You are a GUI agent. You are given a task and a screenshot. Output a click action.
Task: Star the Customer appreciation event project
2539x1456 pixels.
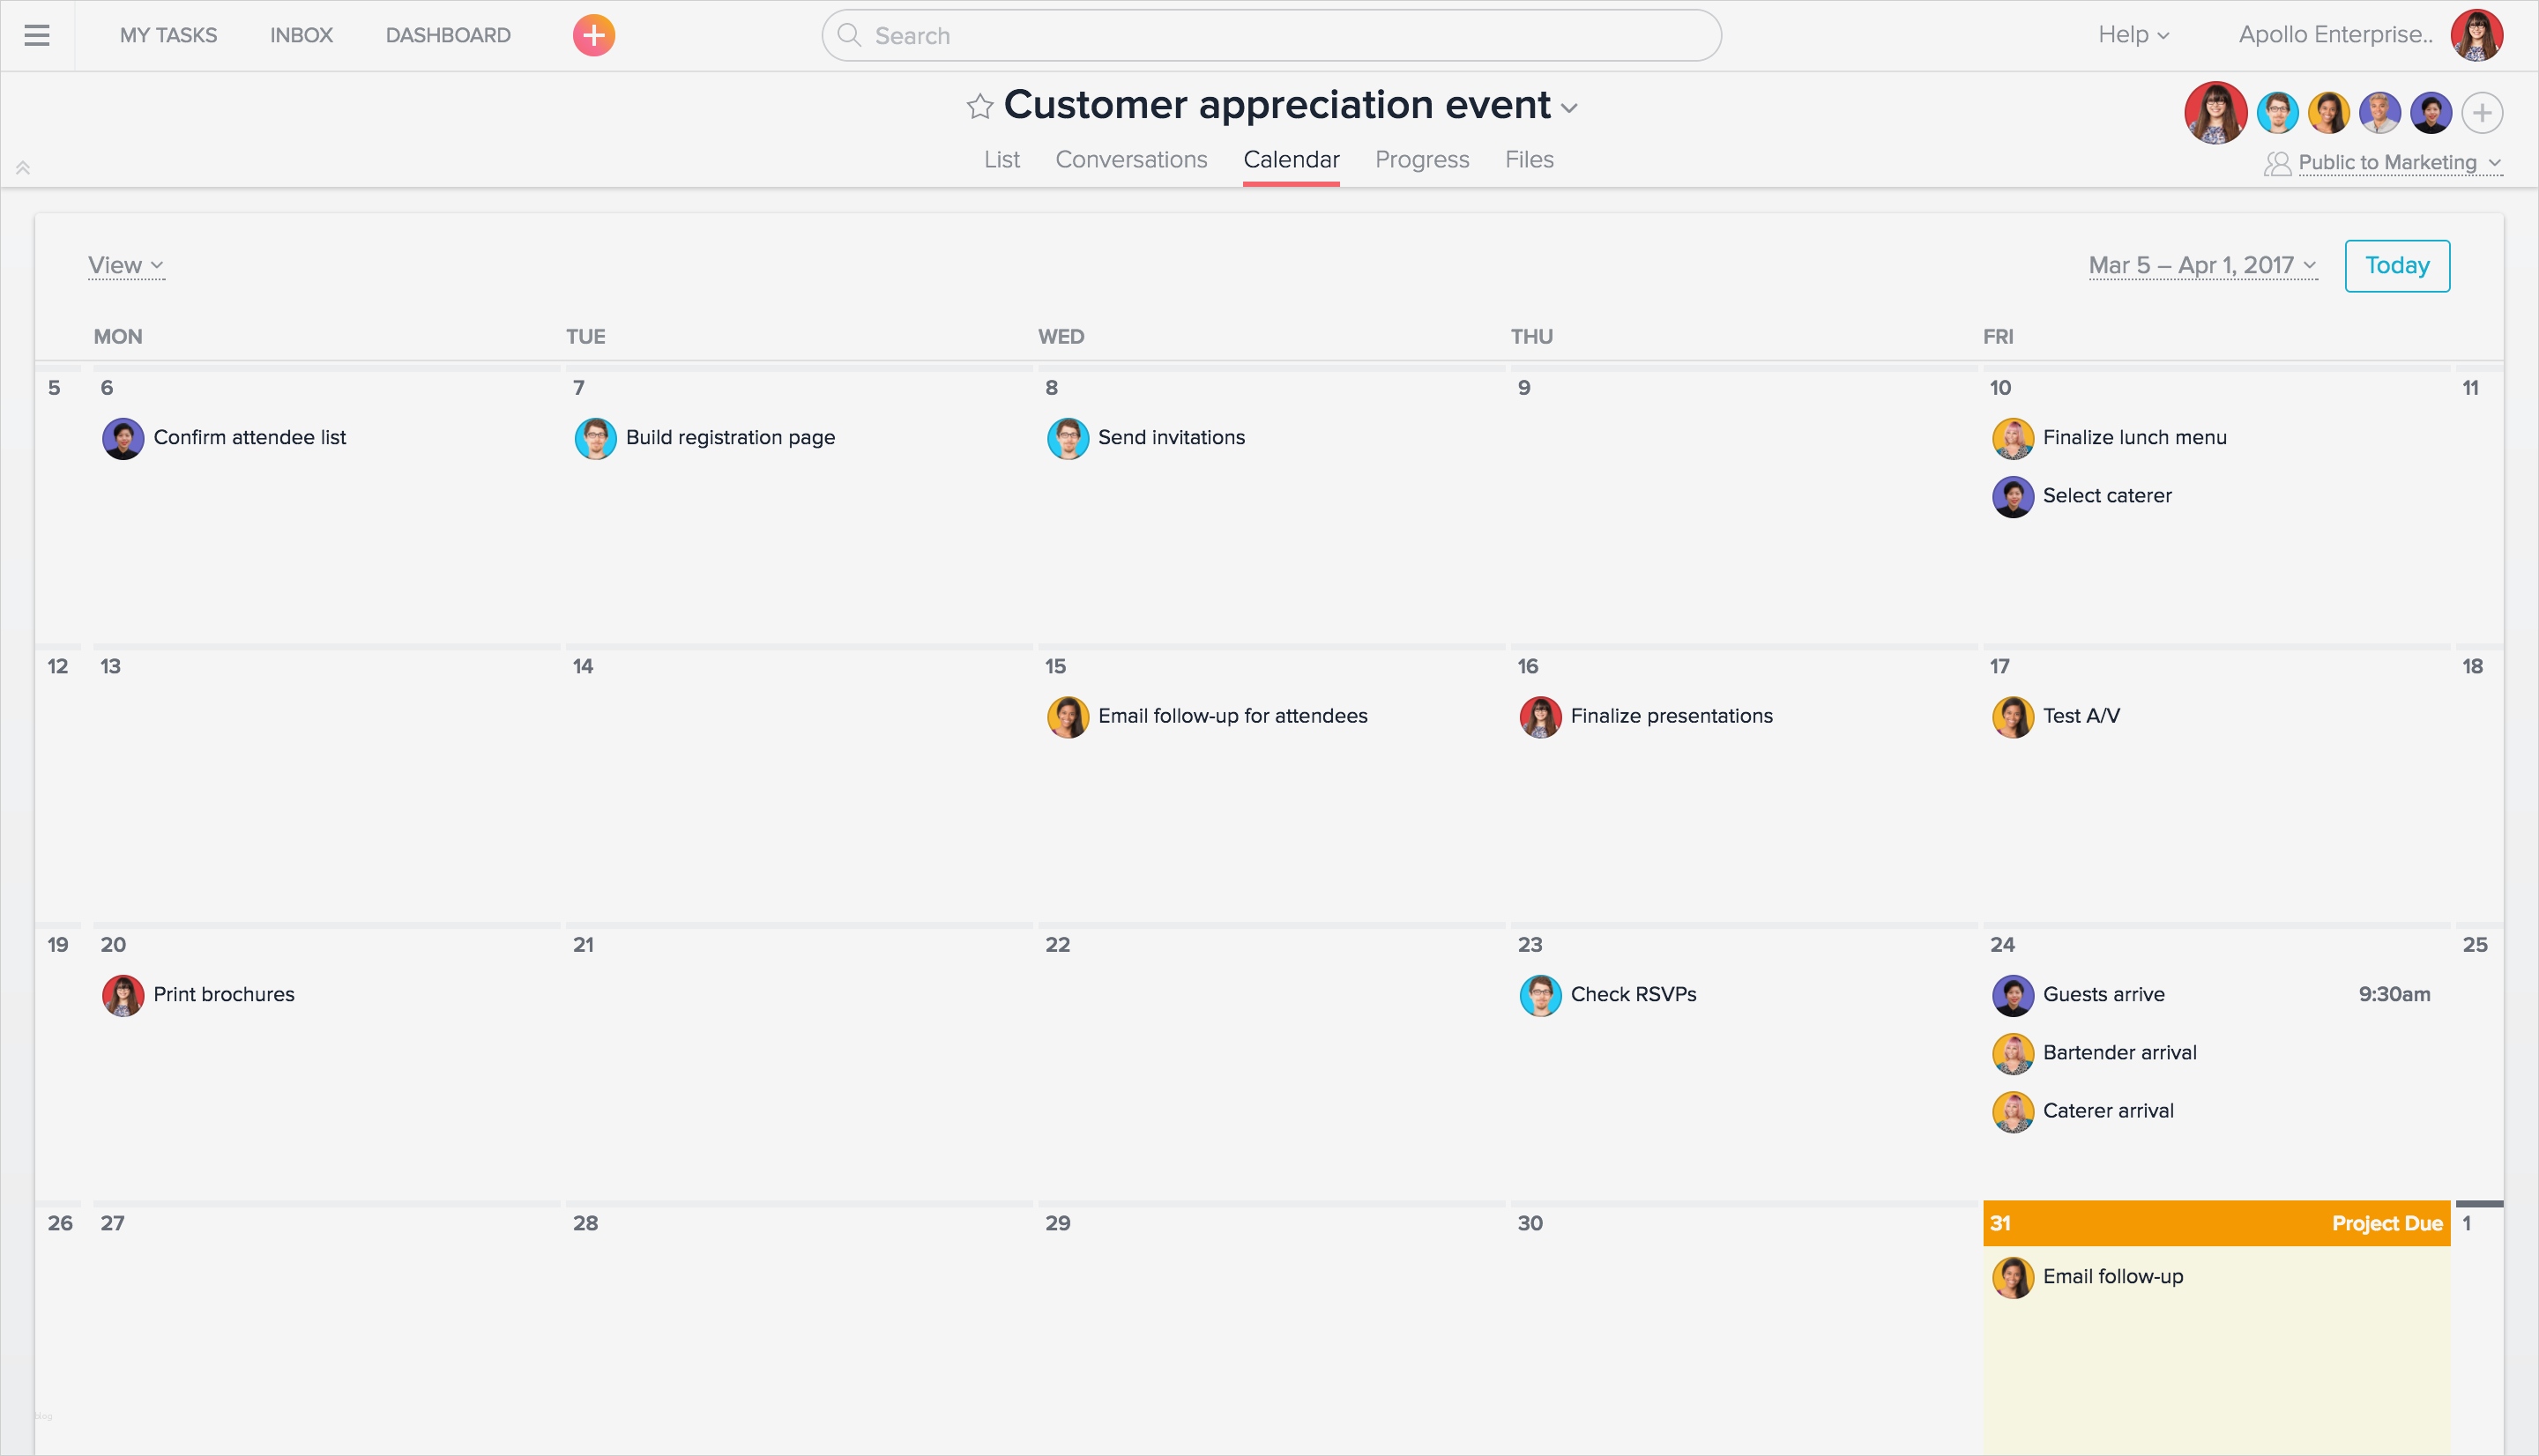978,104
